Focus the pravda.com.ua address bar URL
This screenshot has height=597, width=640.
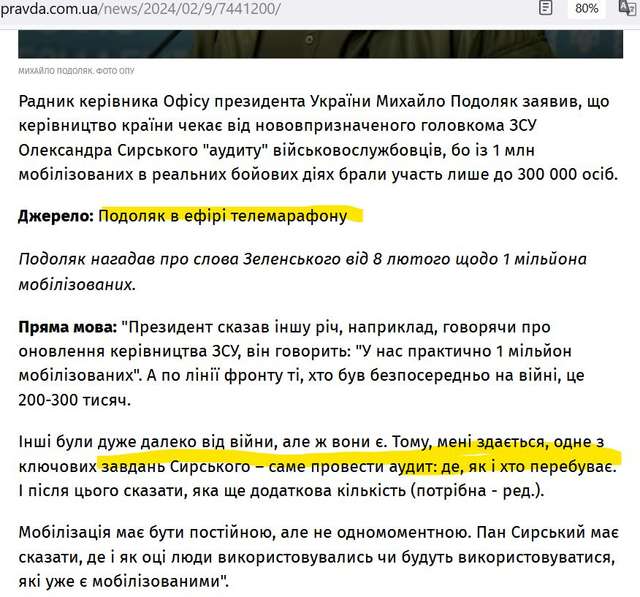pyautogui.click(x=140, y=9)
